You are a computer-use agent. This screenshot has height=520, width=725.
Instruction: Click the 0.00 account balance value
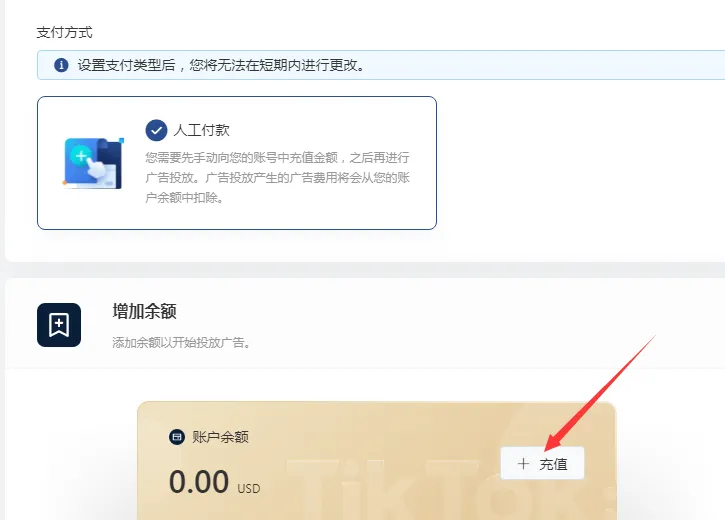(x=199, y=482)
